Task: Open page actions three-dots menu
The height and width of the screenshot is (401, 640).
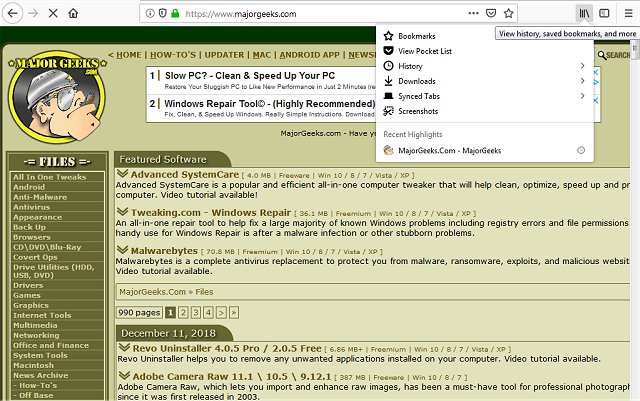Action: [473, 13]
